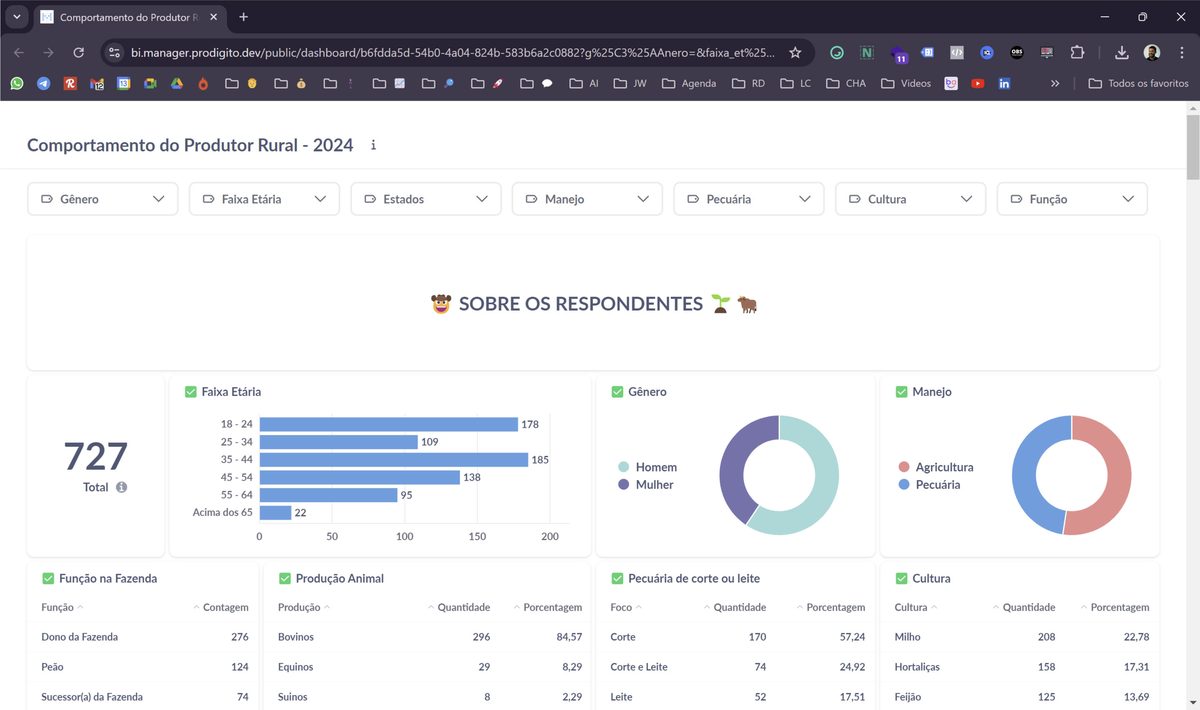Click the Pecuária legend color dot
This screenshot has height=710, width=1200.
point(903,484)
